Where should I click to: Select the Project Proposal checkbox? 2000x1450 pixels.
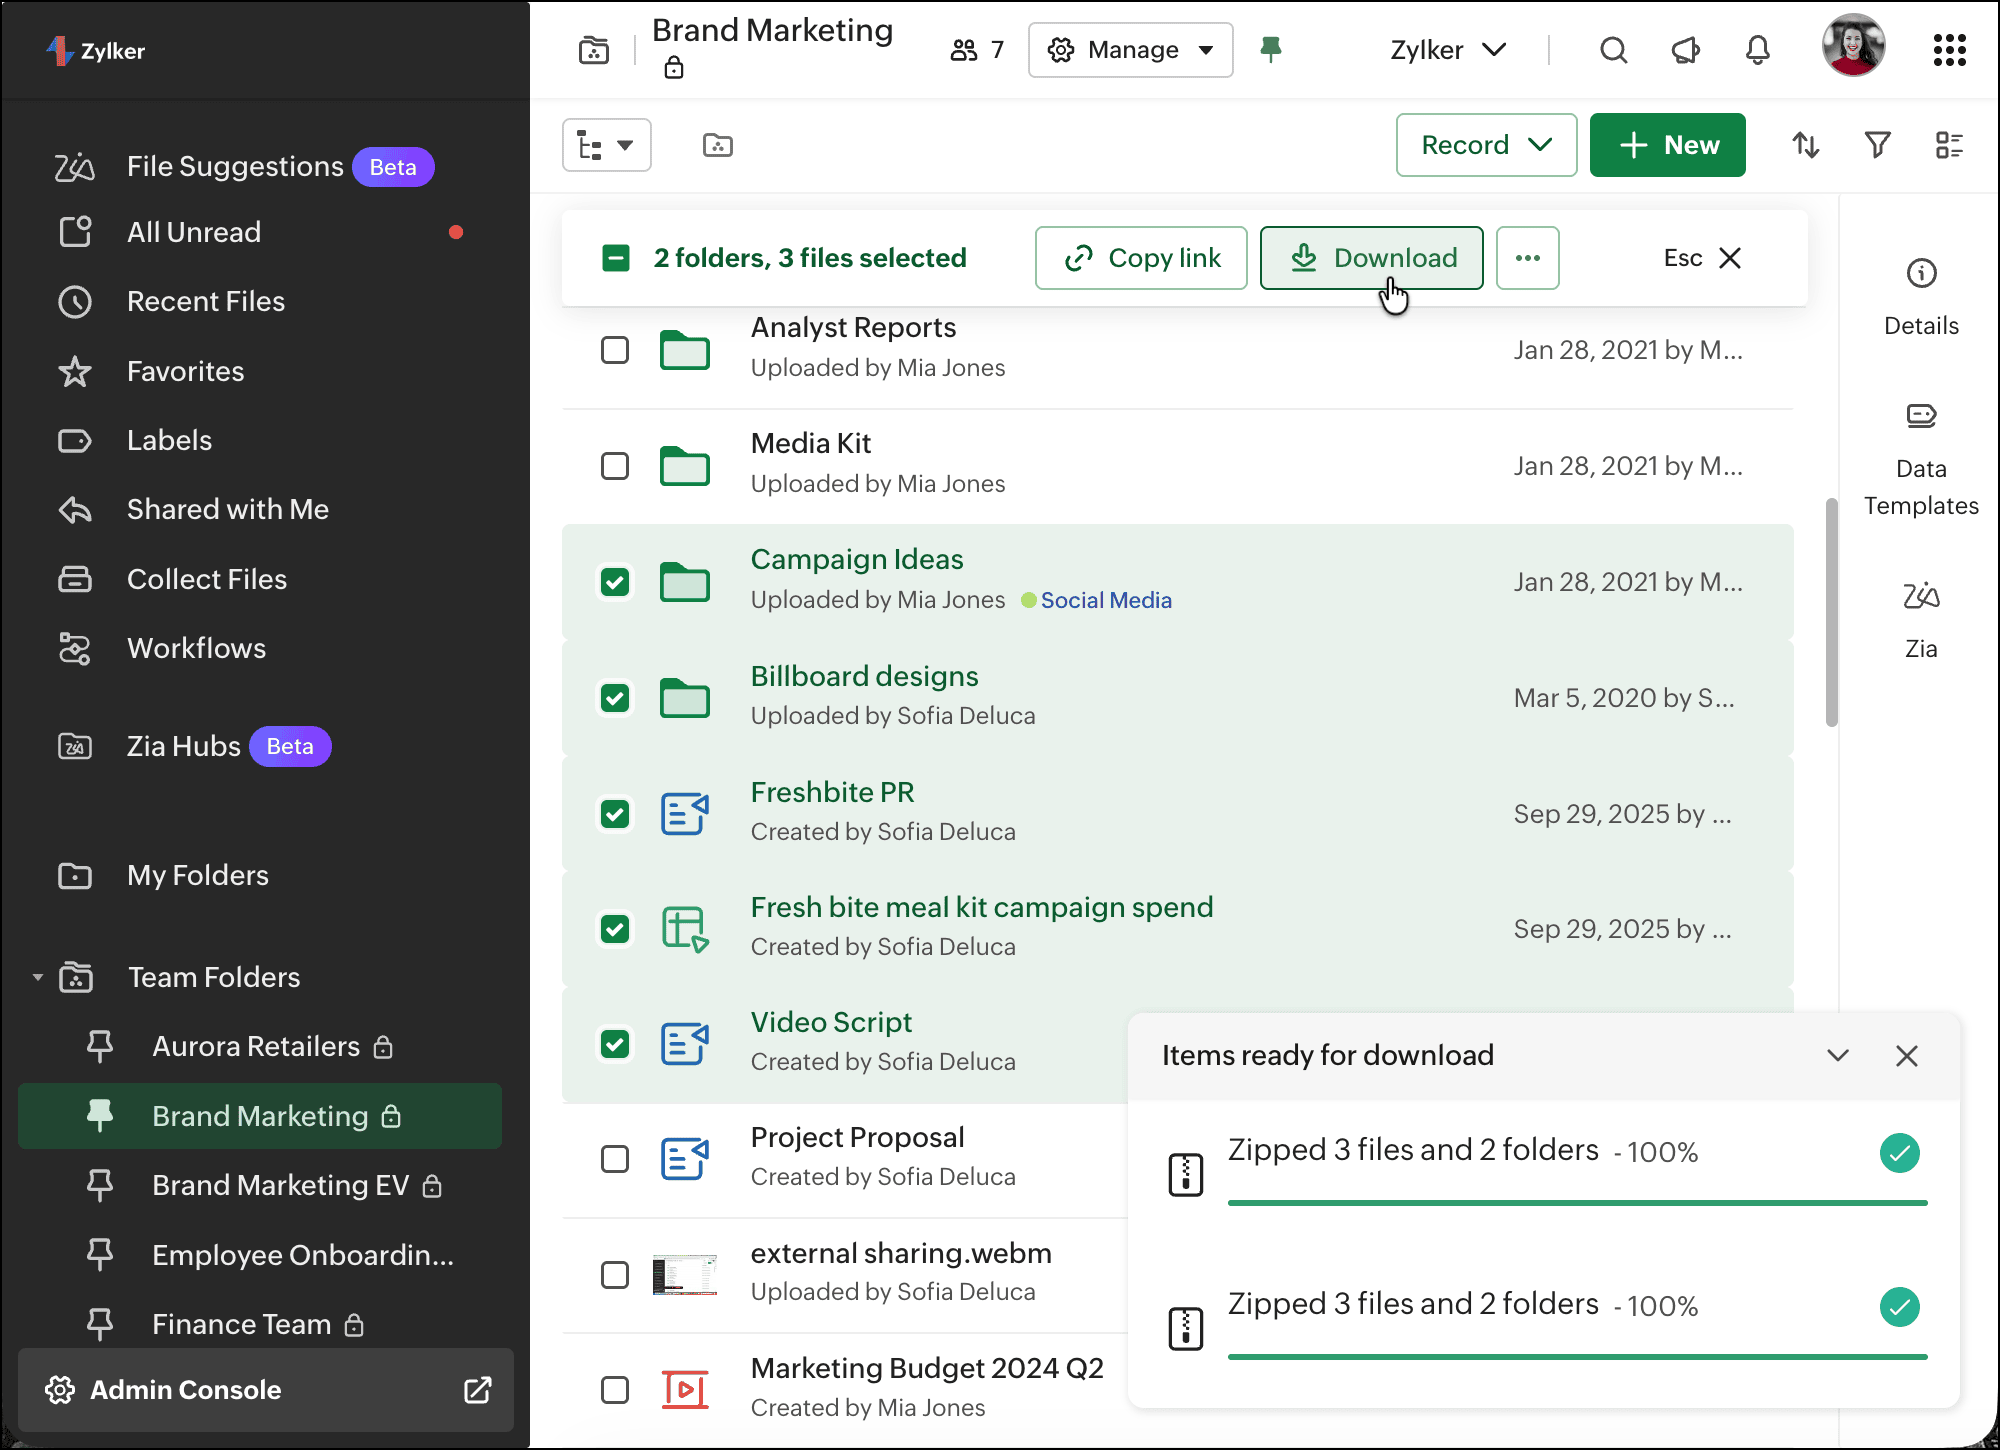615,1159
